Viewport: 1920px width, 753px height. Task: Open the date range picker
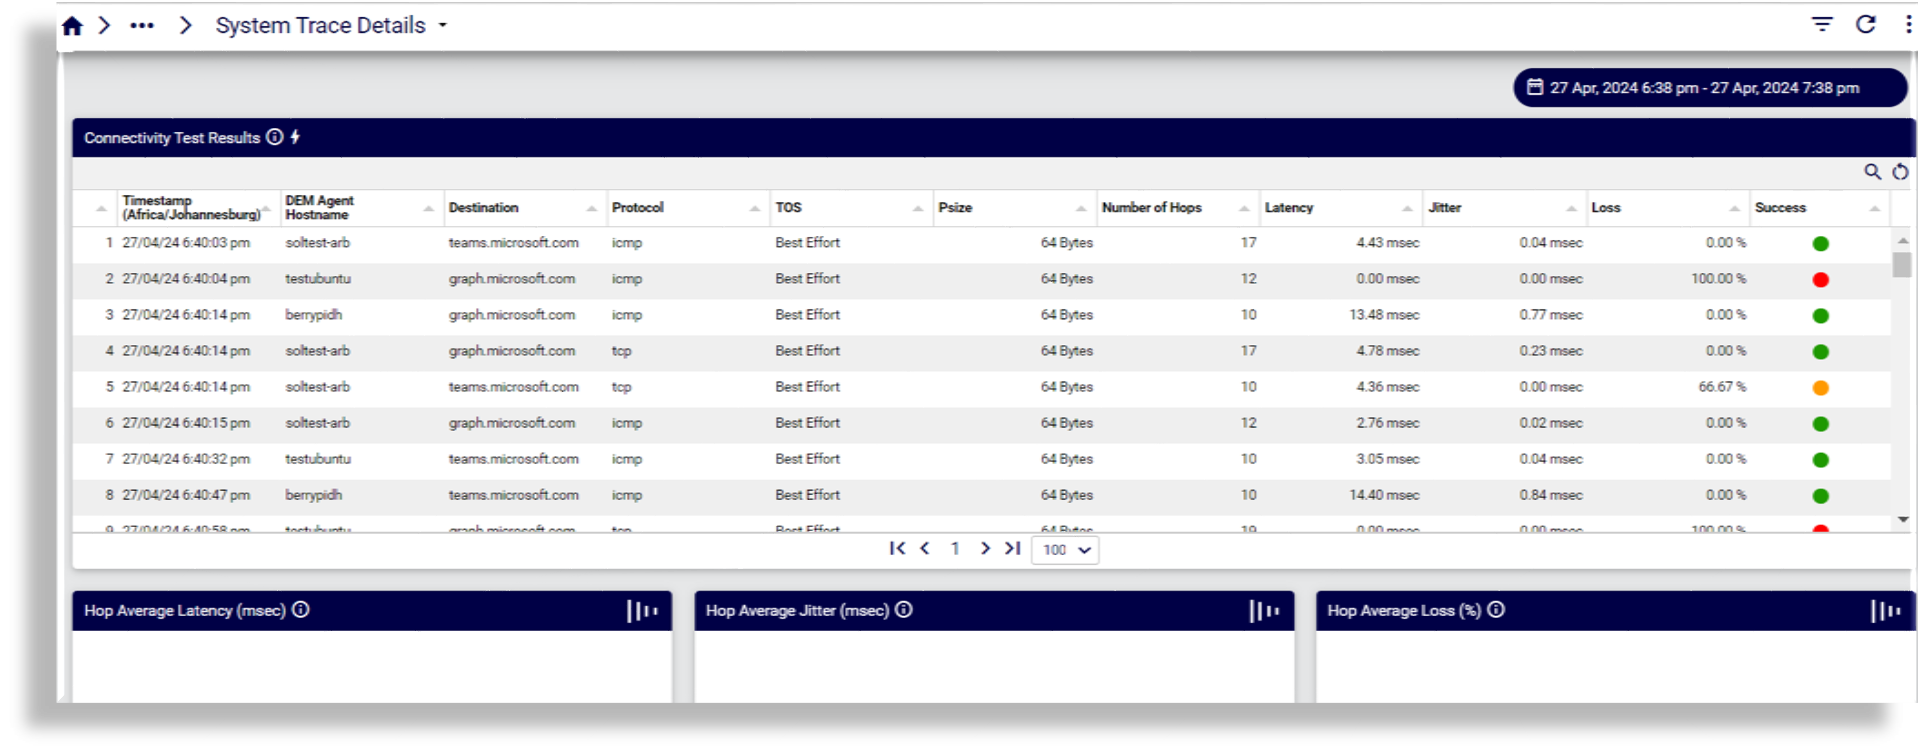point(1710,88)
